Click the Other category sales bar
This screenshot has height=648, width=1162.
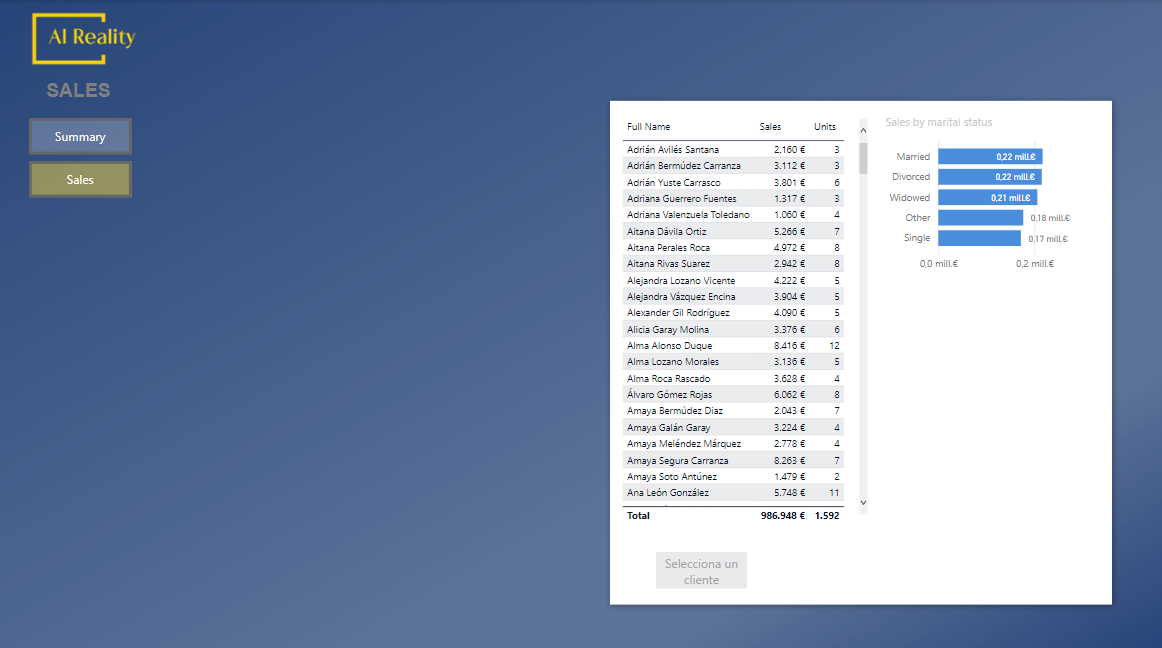click(x=980, y=218)
